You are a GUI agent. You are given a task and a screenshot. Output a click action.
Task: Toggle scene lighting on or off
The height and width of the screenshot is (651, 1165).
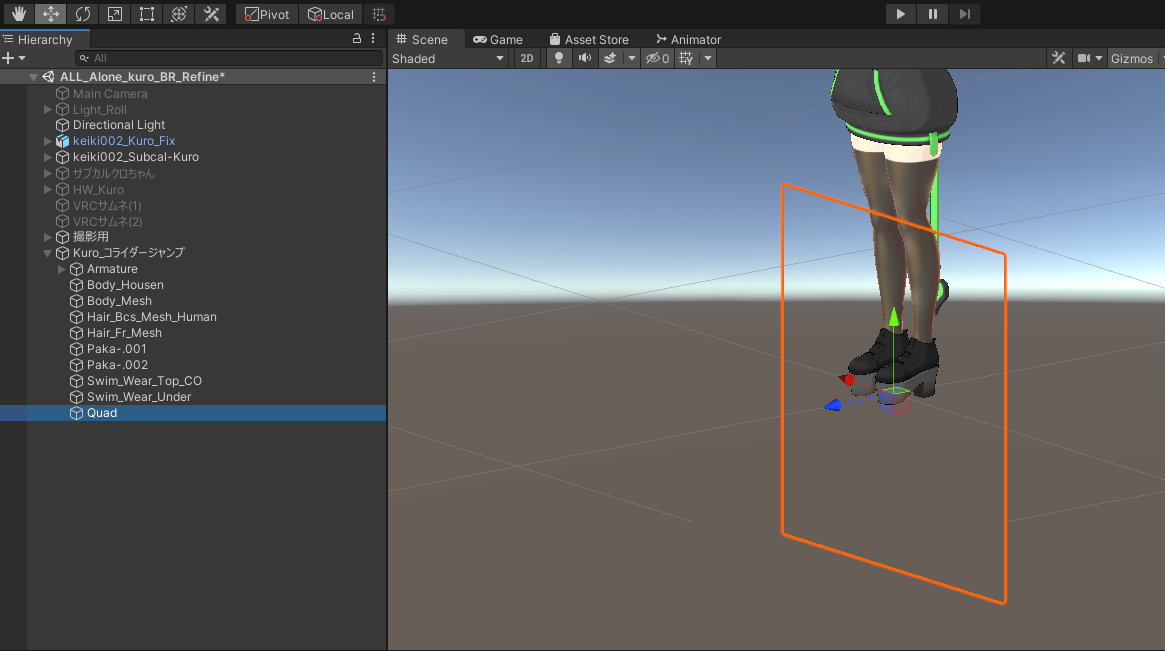click(x=559, y=59)
